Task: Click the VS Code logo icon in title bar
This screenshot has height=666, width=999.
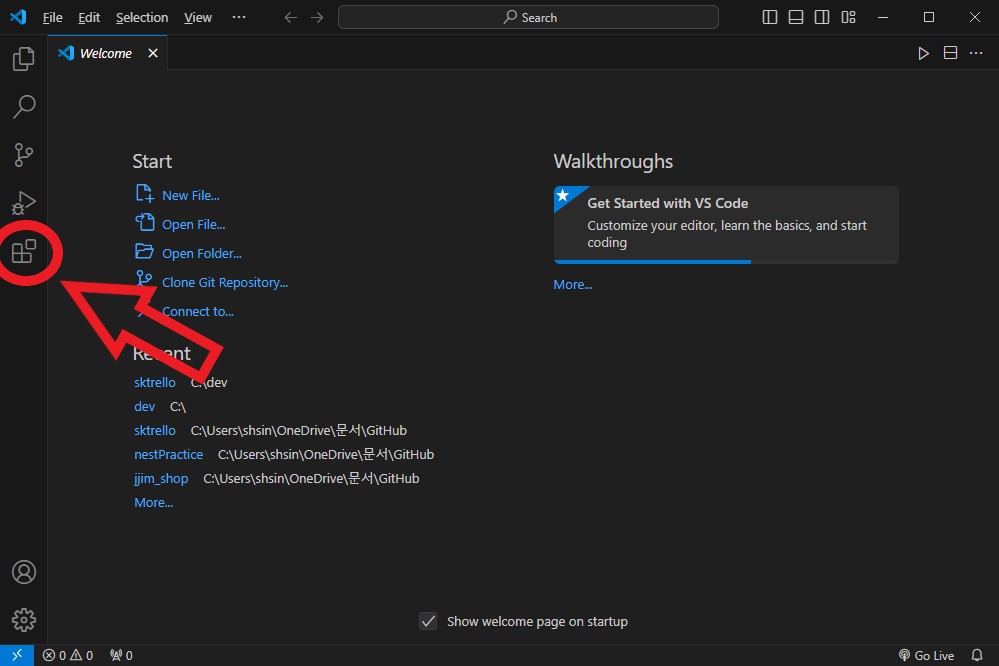Action: [x=18, y=17]
